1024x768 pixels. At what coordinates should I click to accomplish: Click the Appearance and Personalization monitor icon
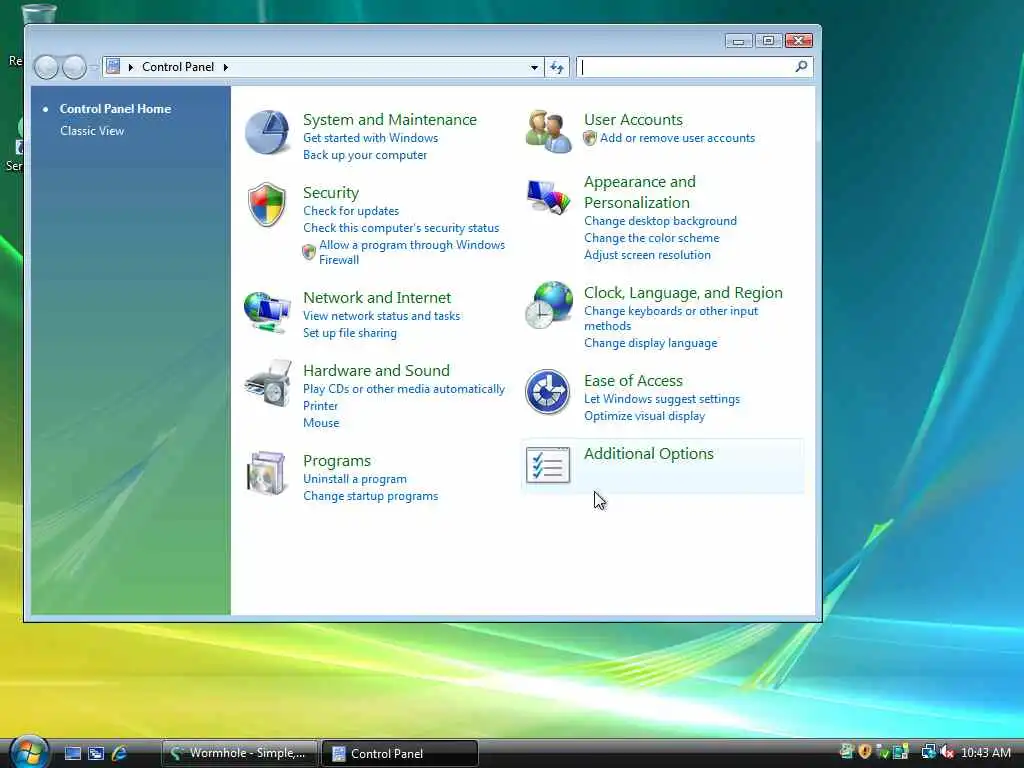coord(549,196)
